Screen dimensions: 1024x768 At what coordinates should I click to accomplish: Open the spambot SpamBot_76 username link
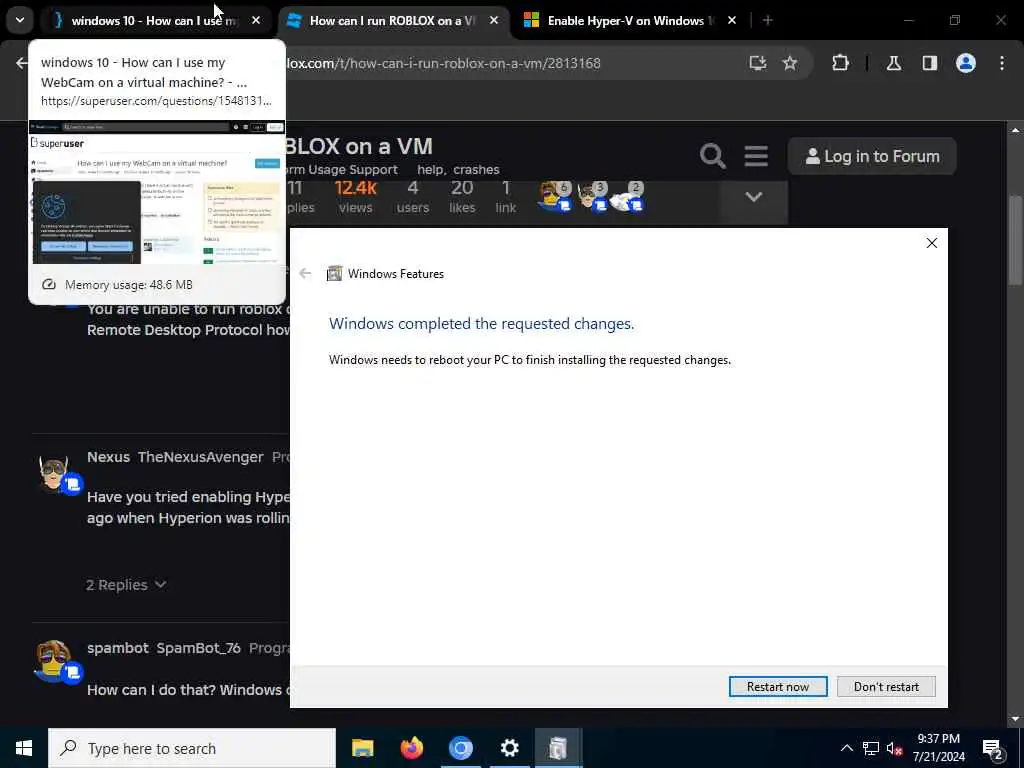coord(164,648)
